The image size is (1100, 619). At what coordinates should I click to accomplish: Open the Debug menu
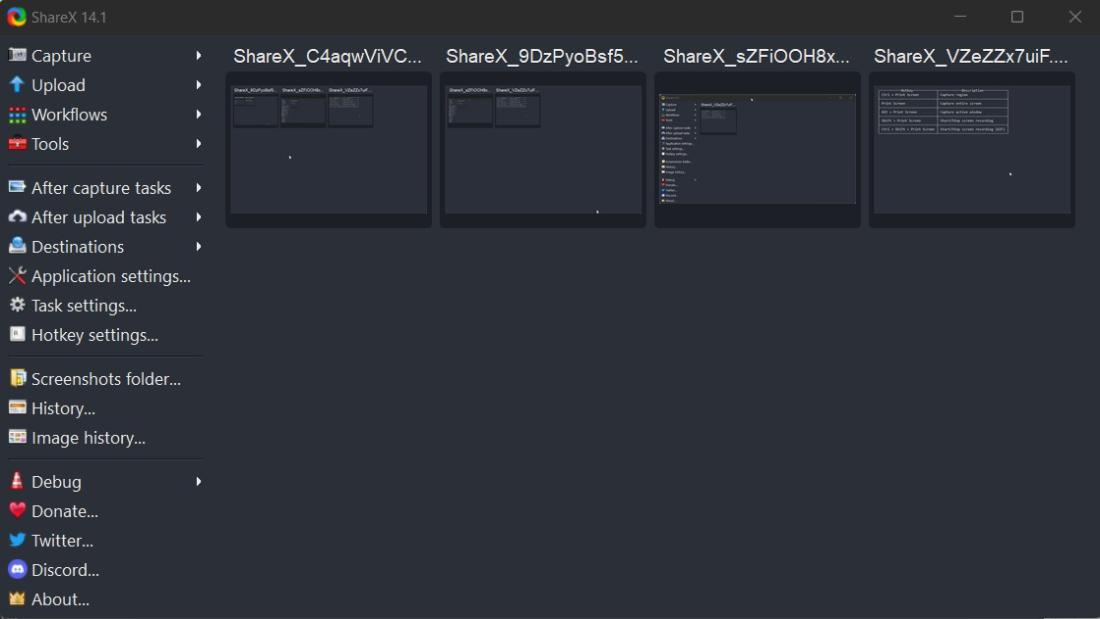coord(105,481)
